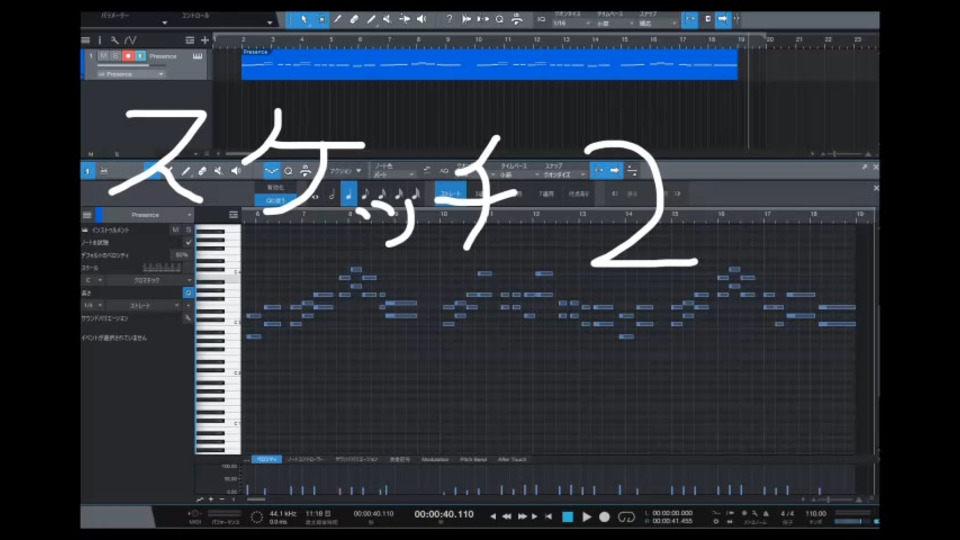Stop playback with the blue Stop button
The width and height of the screenshot is (960, 540).
pyautogui.click(x=568, y=517)
